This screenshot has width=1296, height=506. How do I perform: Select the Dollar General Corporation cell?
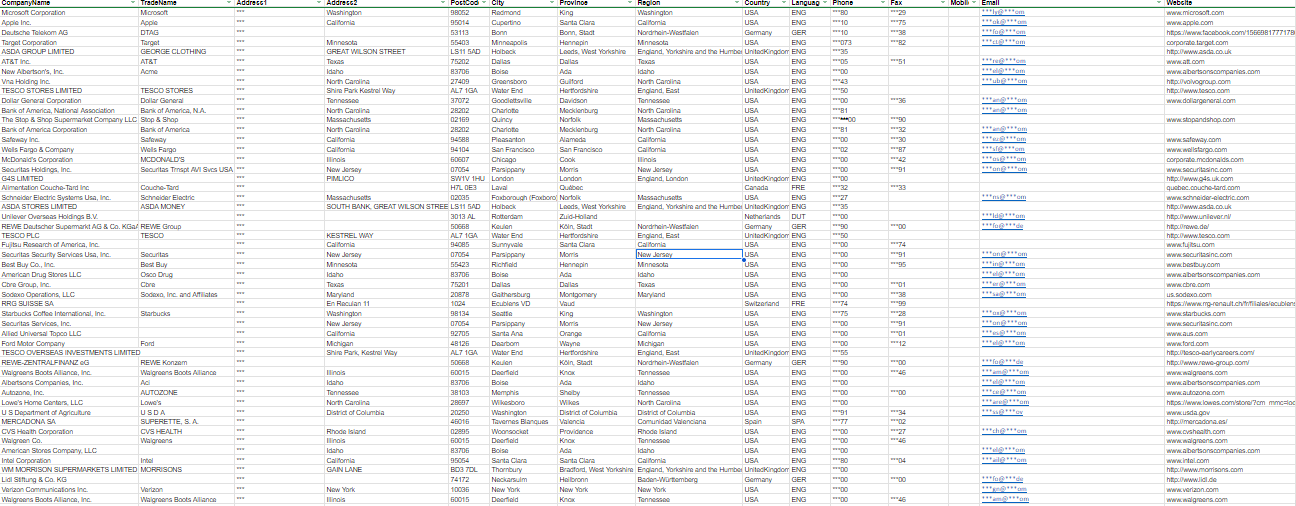tap(69, 101)
